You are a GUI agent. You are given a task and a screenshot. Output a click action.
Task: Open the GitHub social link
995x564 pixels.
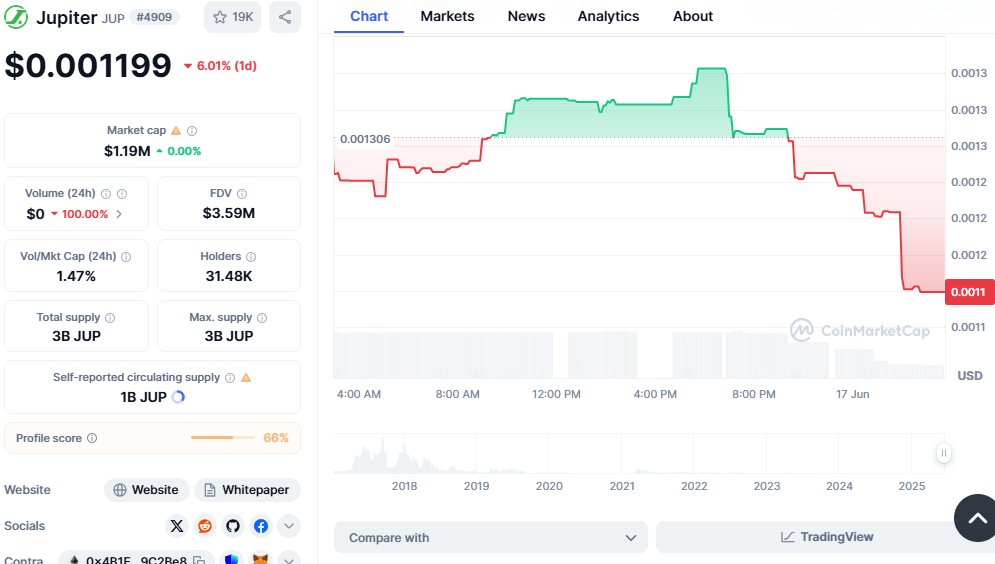click(233, 526)
